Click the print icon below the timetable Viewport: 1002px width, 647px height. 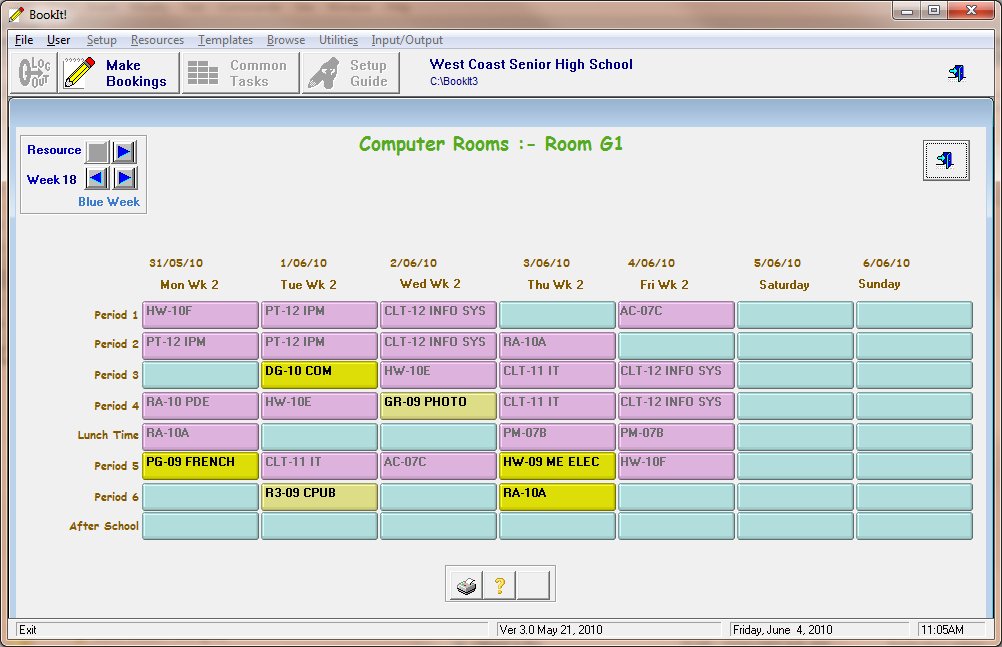tap(466, 586)
